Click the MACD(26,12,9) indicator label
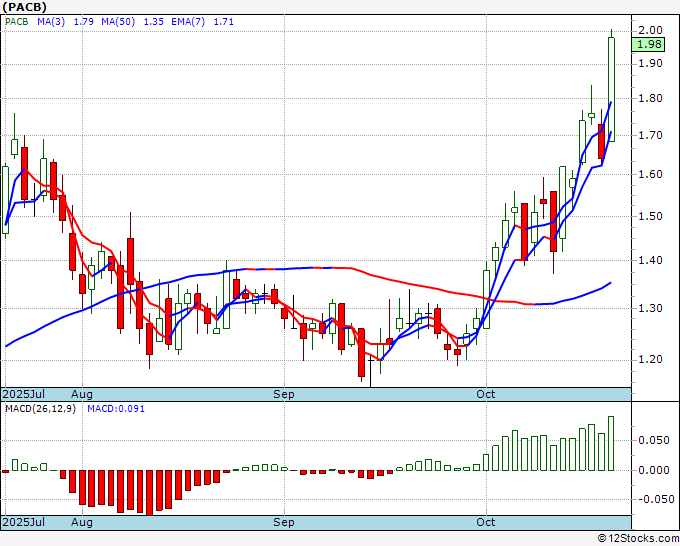The width and height of the screenshot is (680, 546). pyautogui.click(x=40, y=409)
